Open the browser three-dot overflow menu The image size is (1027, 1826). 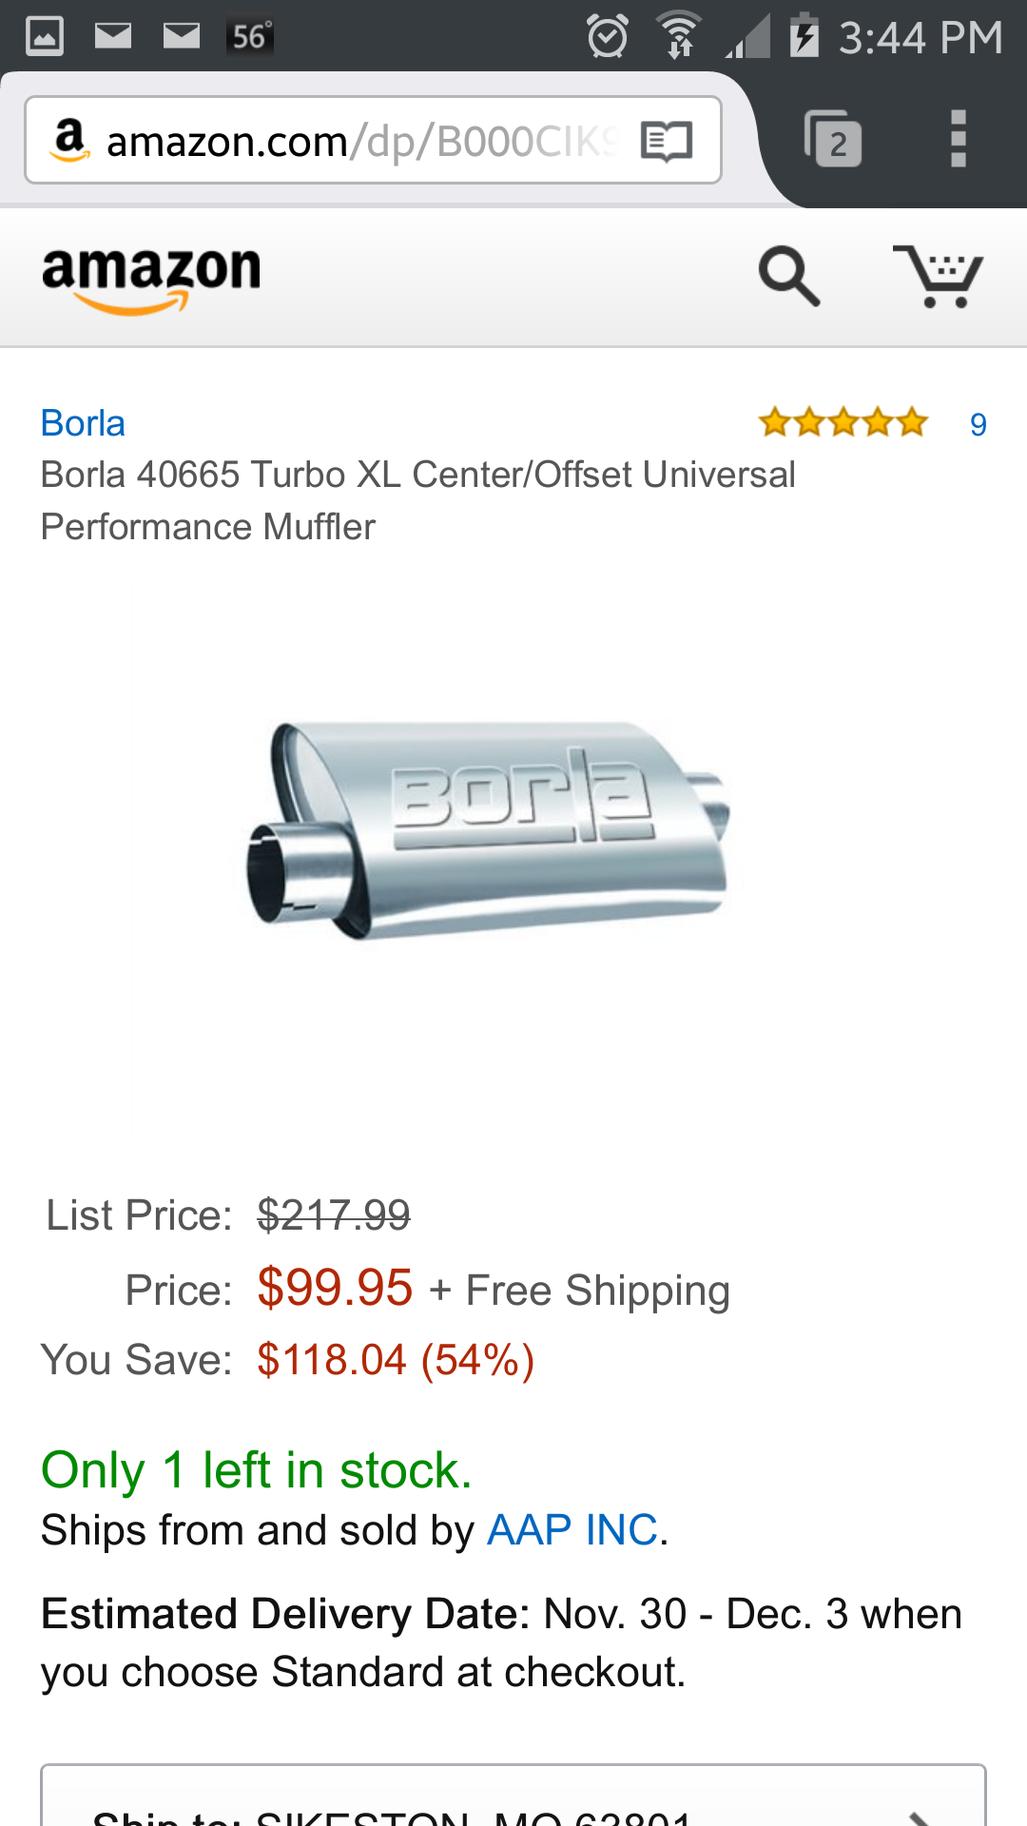[x=958, y=138]
